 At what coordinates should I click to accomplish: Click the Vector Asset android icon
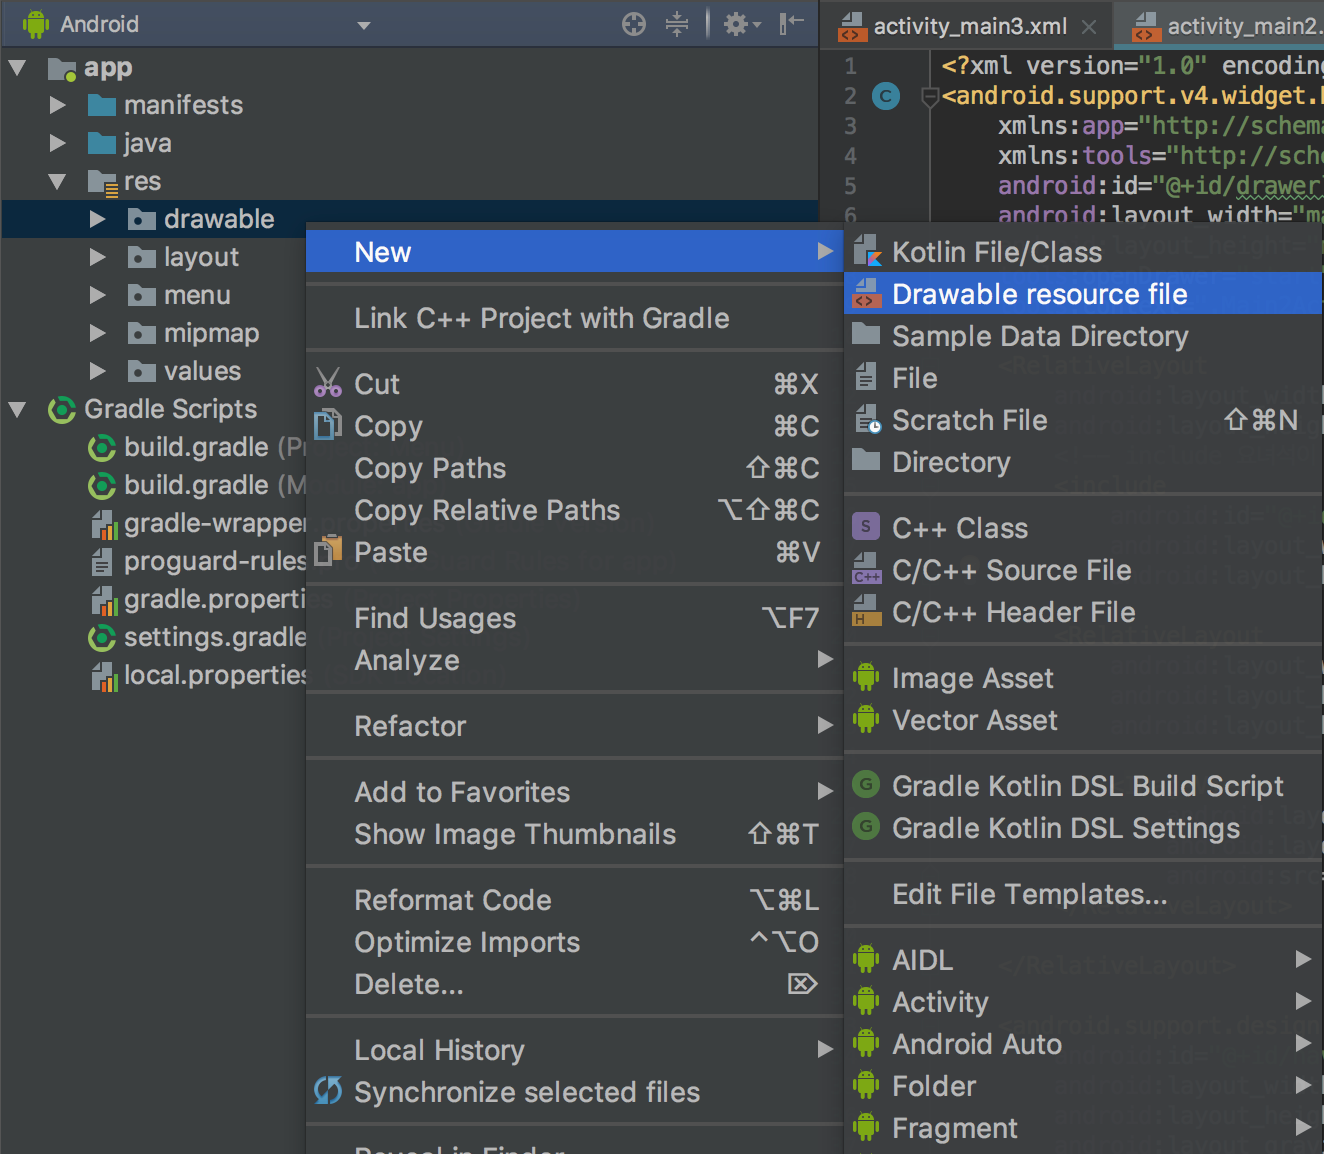tap(866, 719)
